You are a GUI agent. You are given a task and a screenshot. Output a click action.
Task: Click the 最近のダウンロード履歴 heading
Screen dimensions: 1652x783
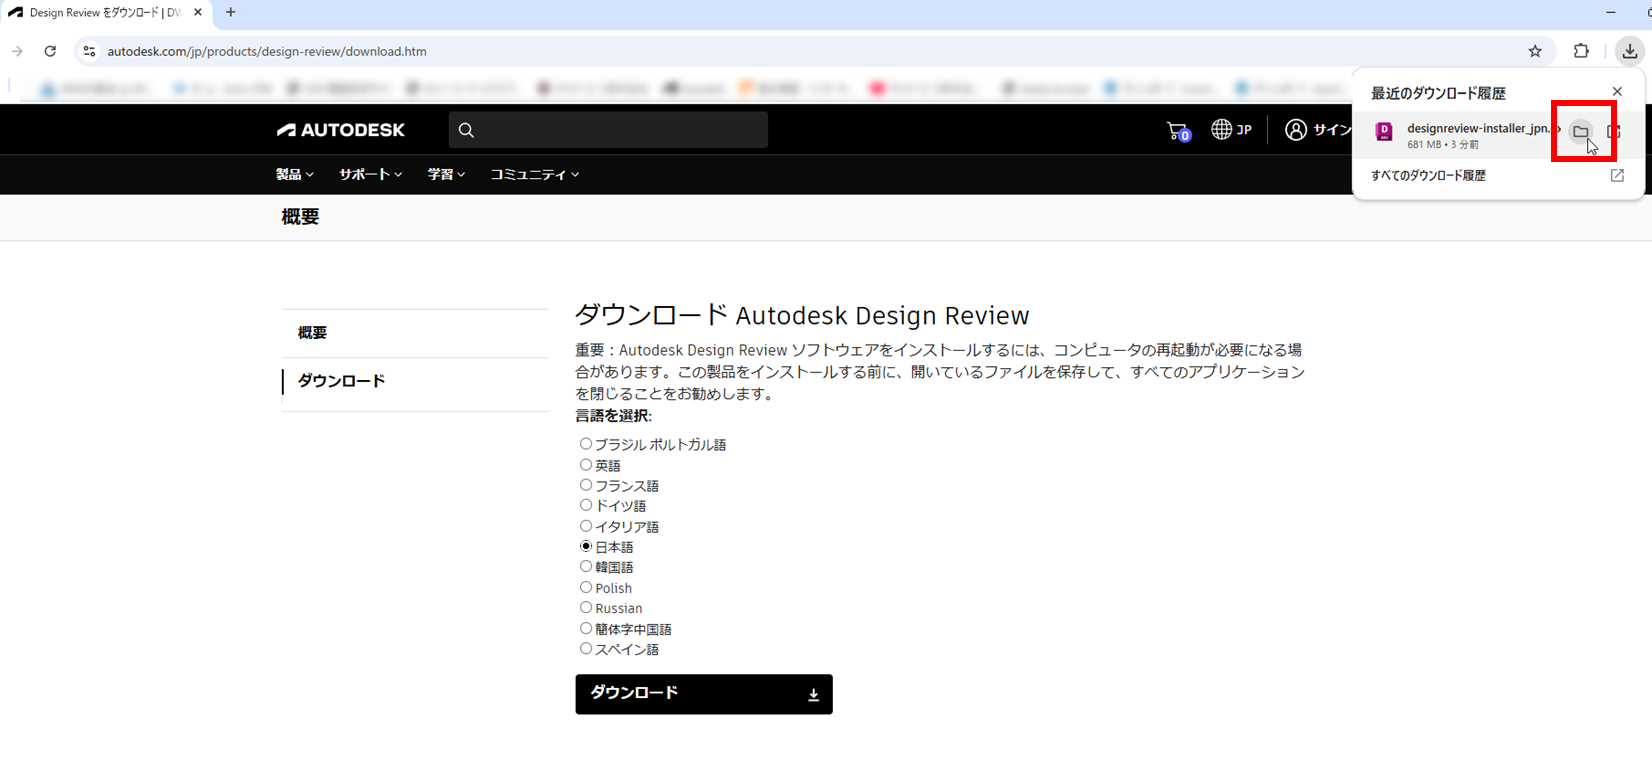[1438, 93]
